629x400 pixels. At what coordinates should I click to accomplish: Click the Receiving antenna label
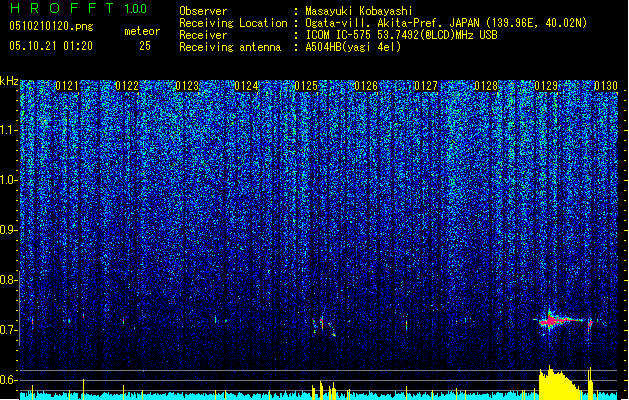pyautogui.click(x=230, y=47)
